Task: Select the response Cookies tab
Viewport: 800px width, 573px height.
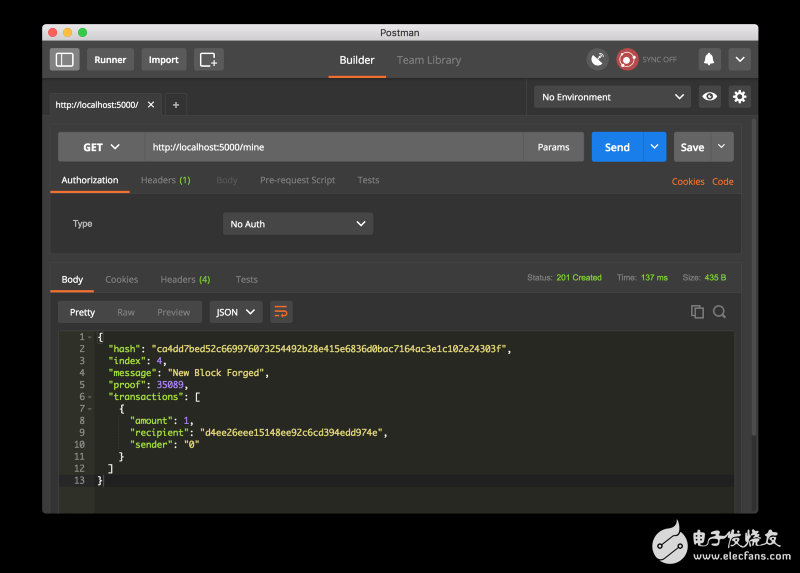Action: tap(121, 280)
